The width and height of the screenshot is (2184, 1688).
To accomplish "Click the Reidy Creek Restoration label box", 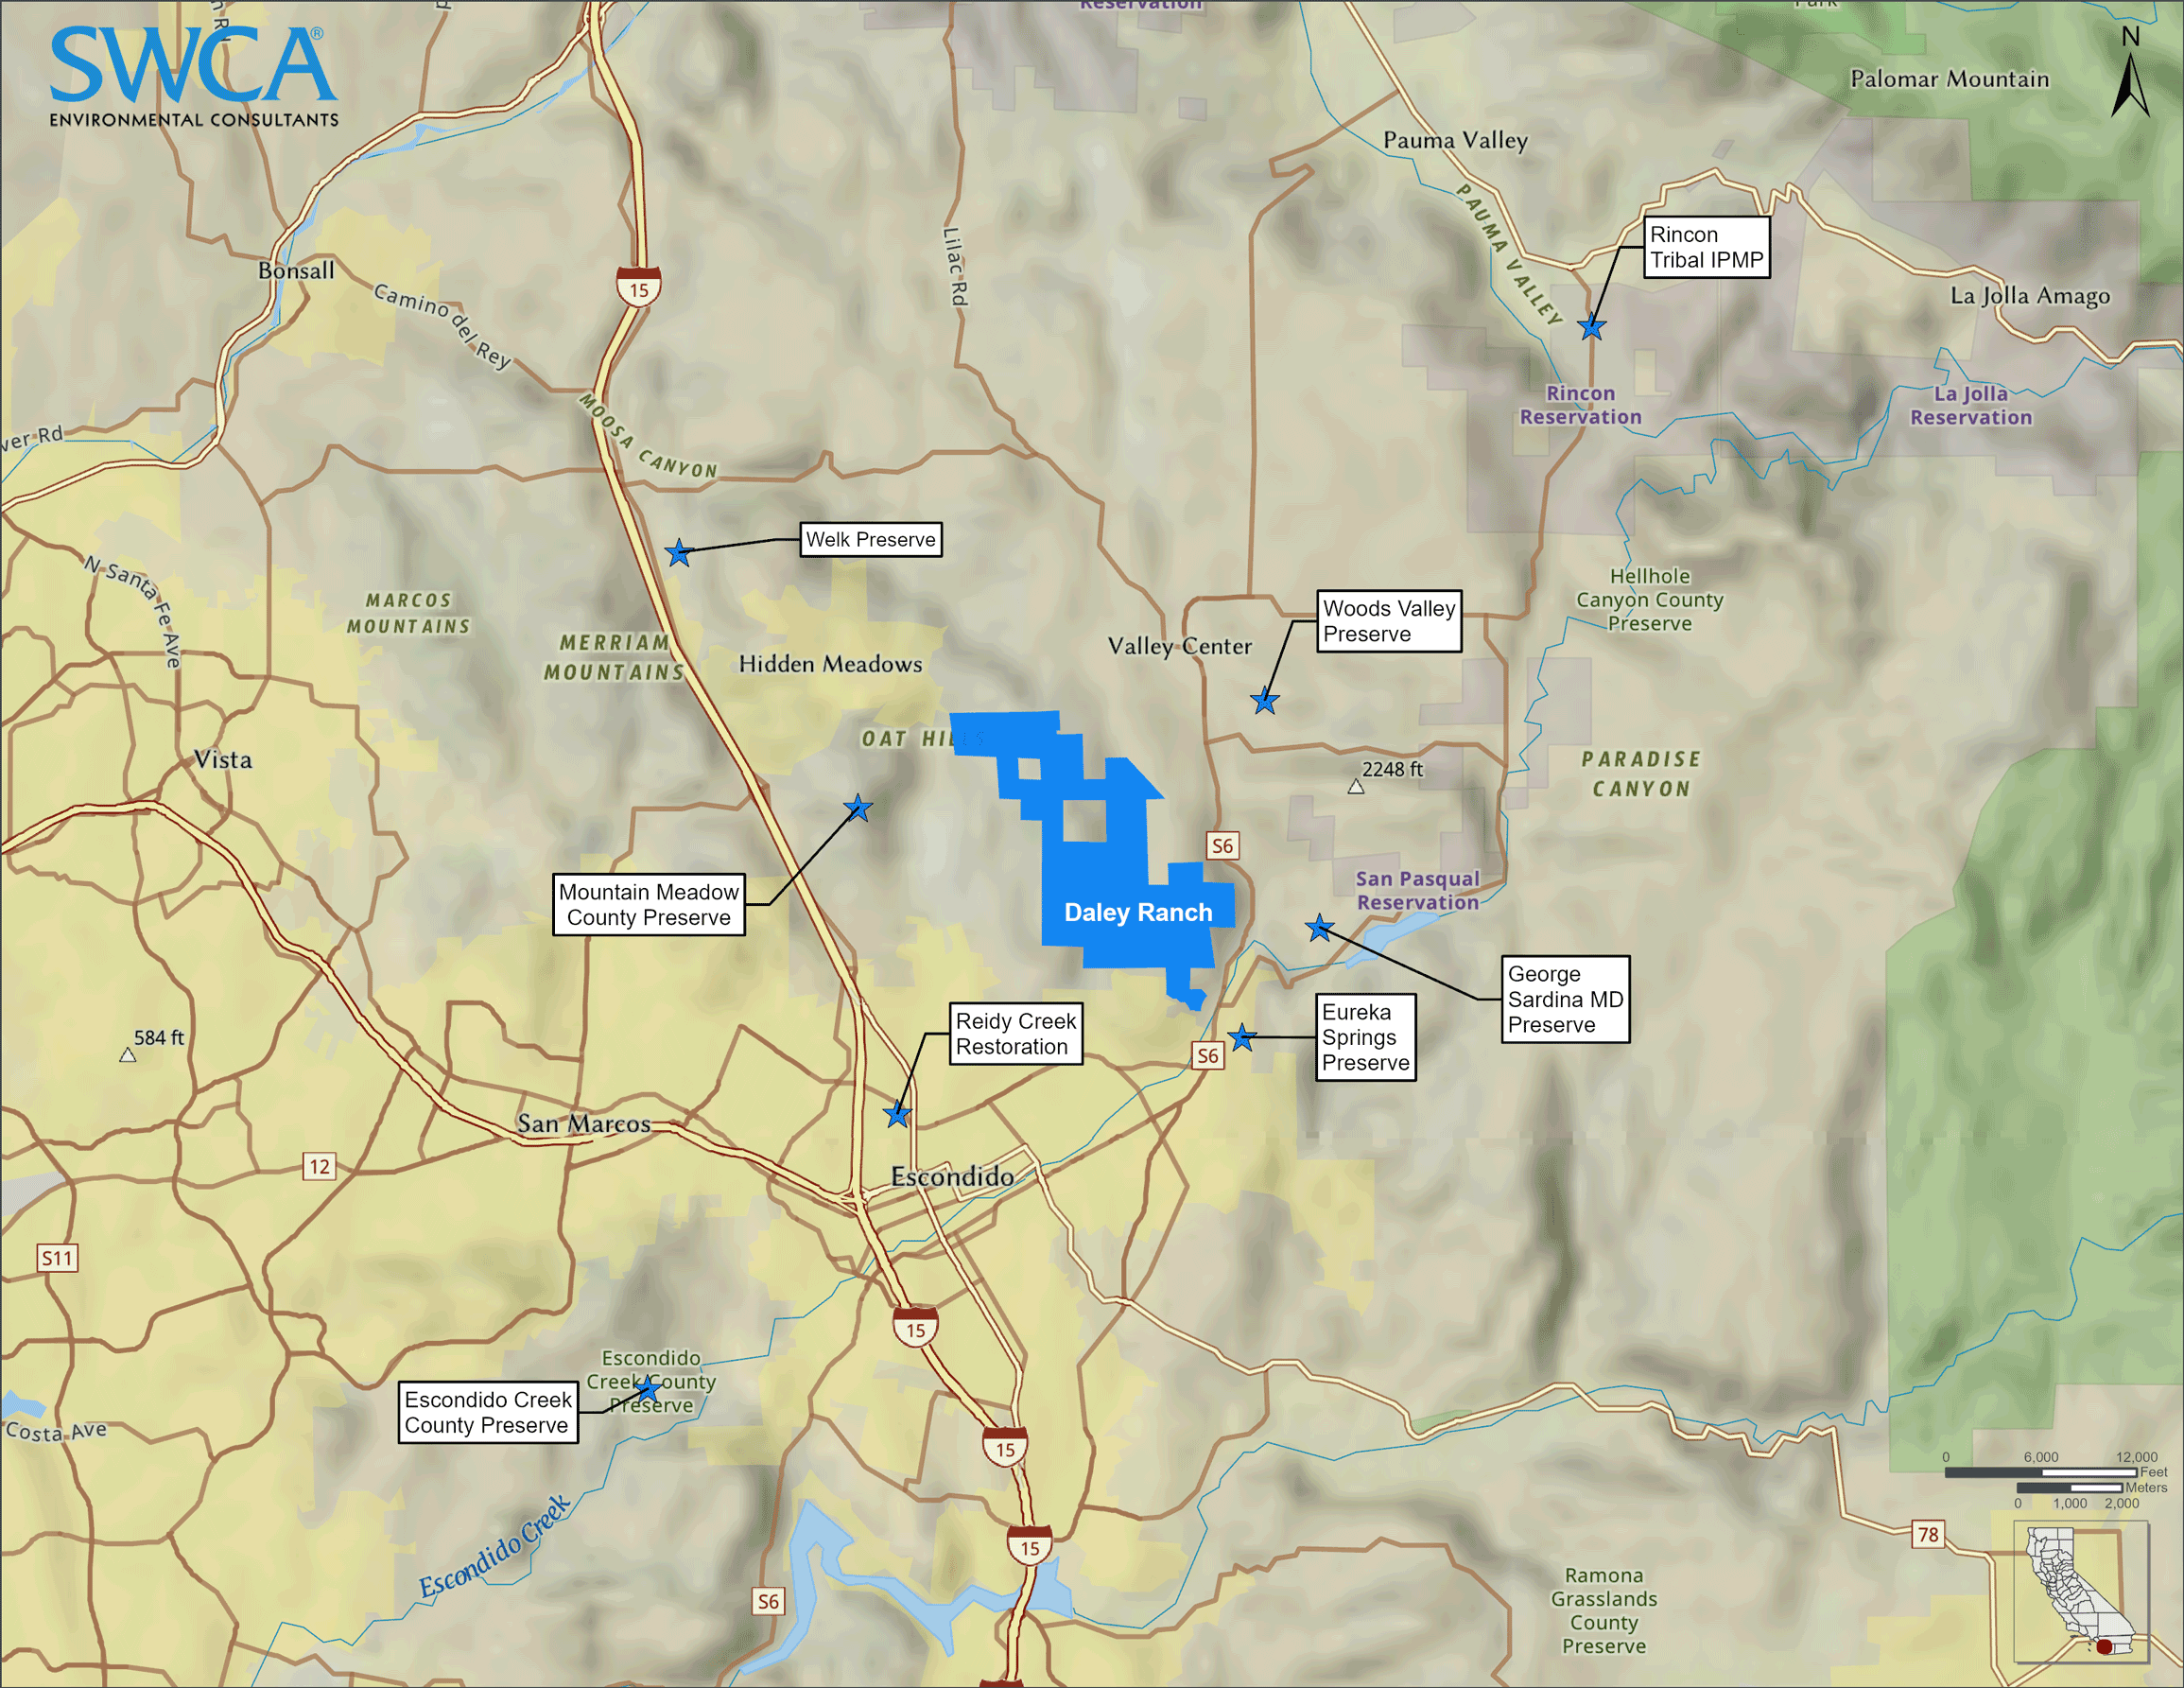I will click(x=1015, y=1034).
